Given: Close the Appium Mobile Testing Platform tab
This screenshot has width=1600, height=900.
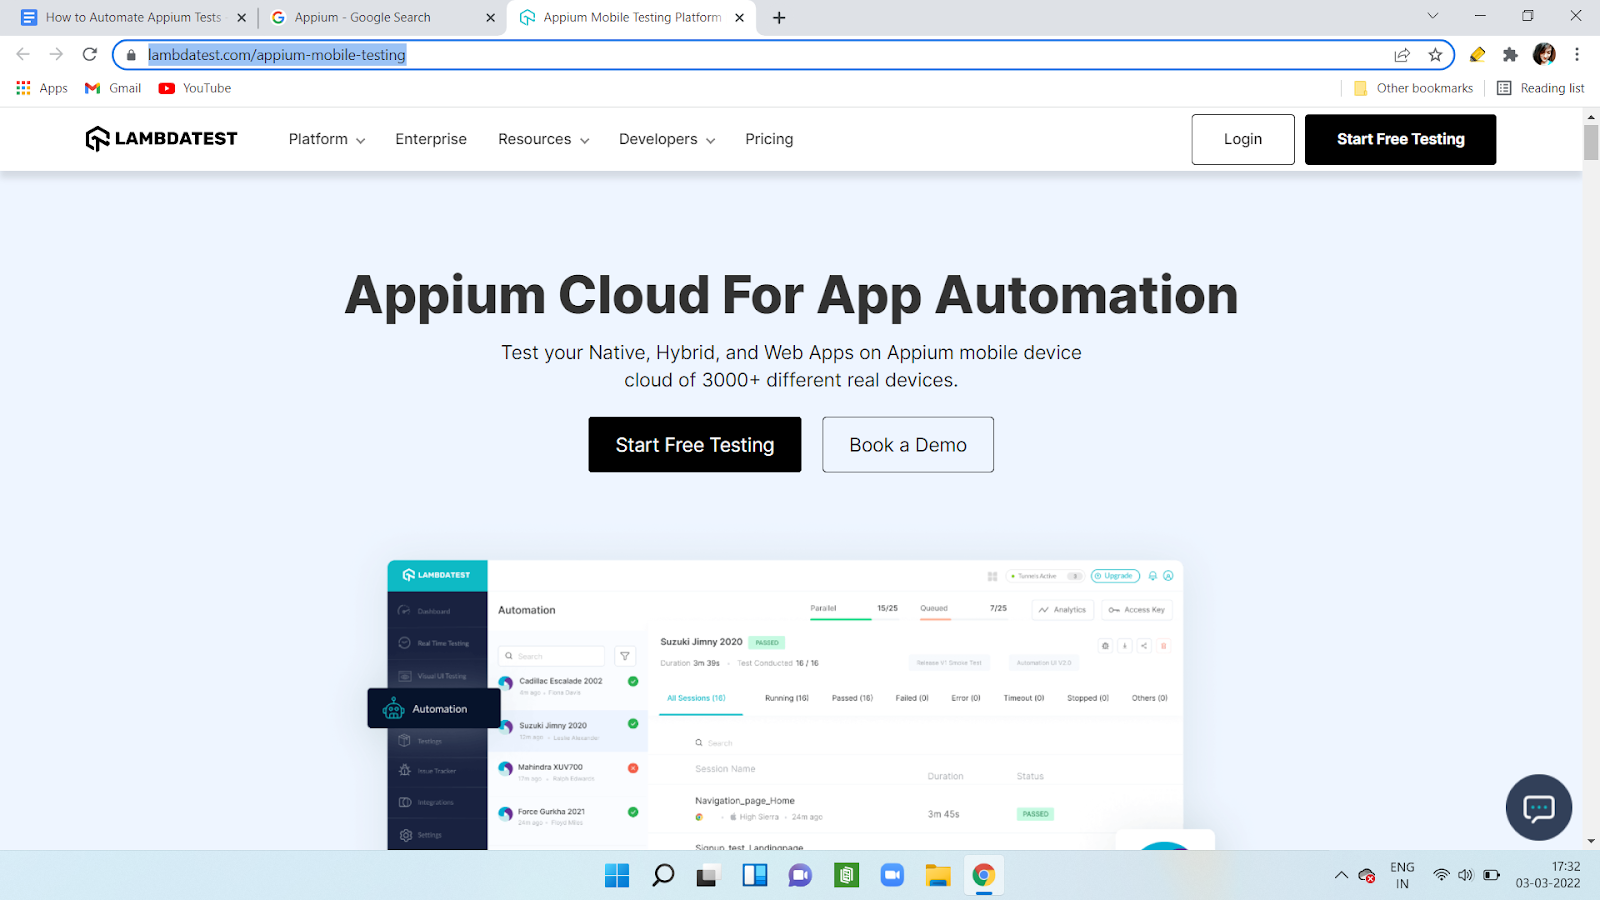Looking at the screenshot, I should point(739,18).
